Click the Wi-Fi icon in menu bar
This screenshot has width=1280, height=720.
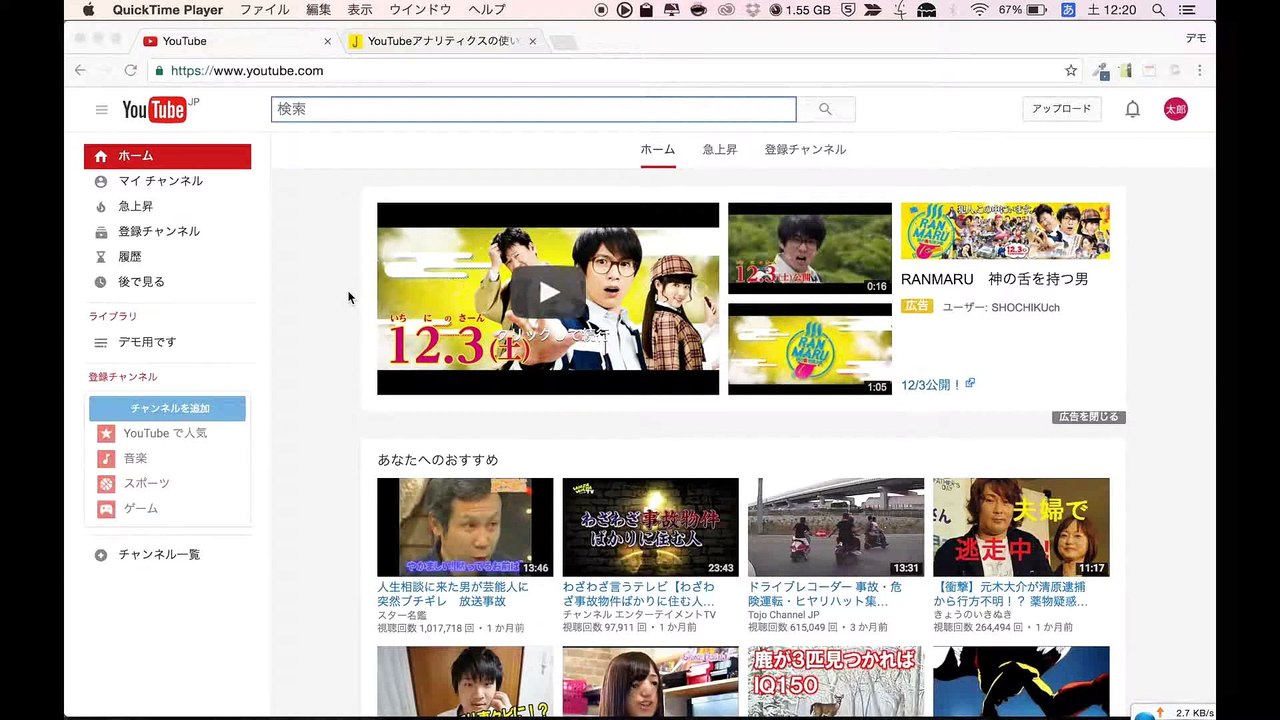point(979,10)
